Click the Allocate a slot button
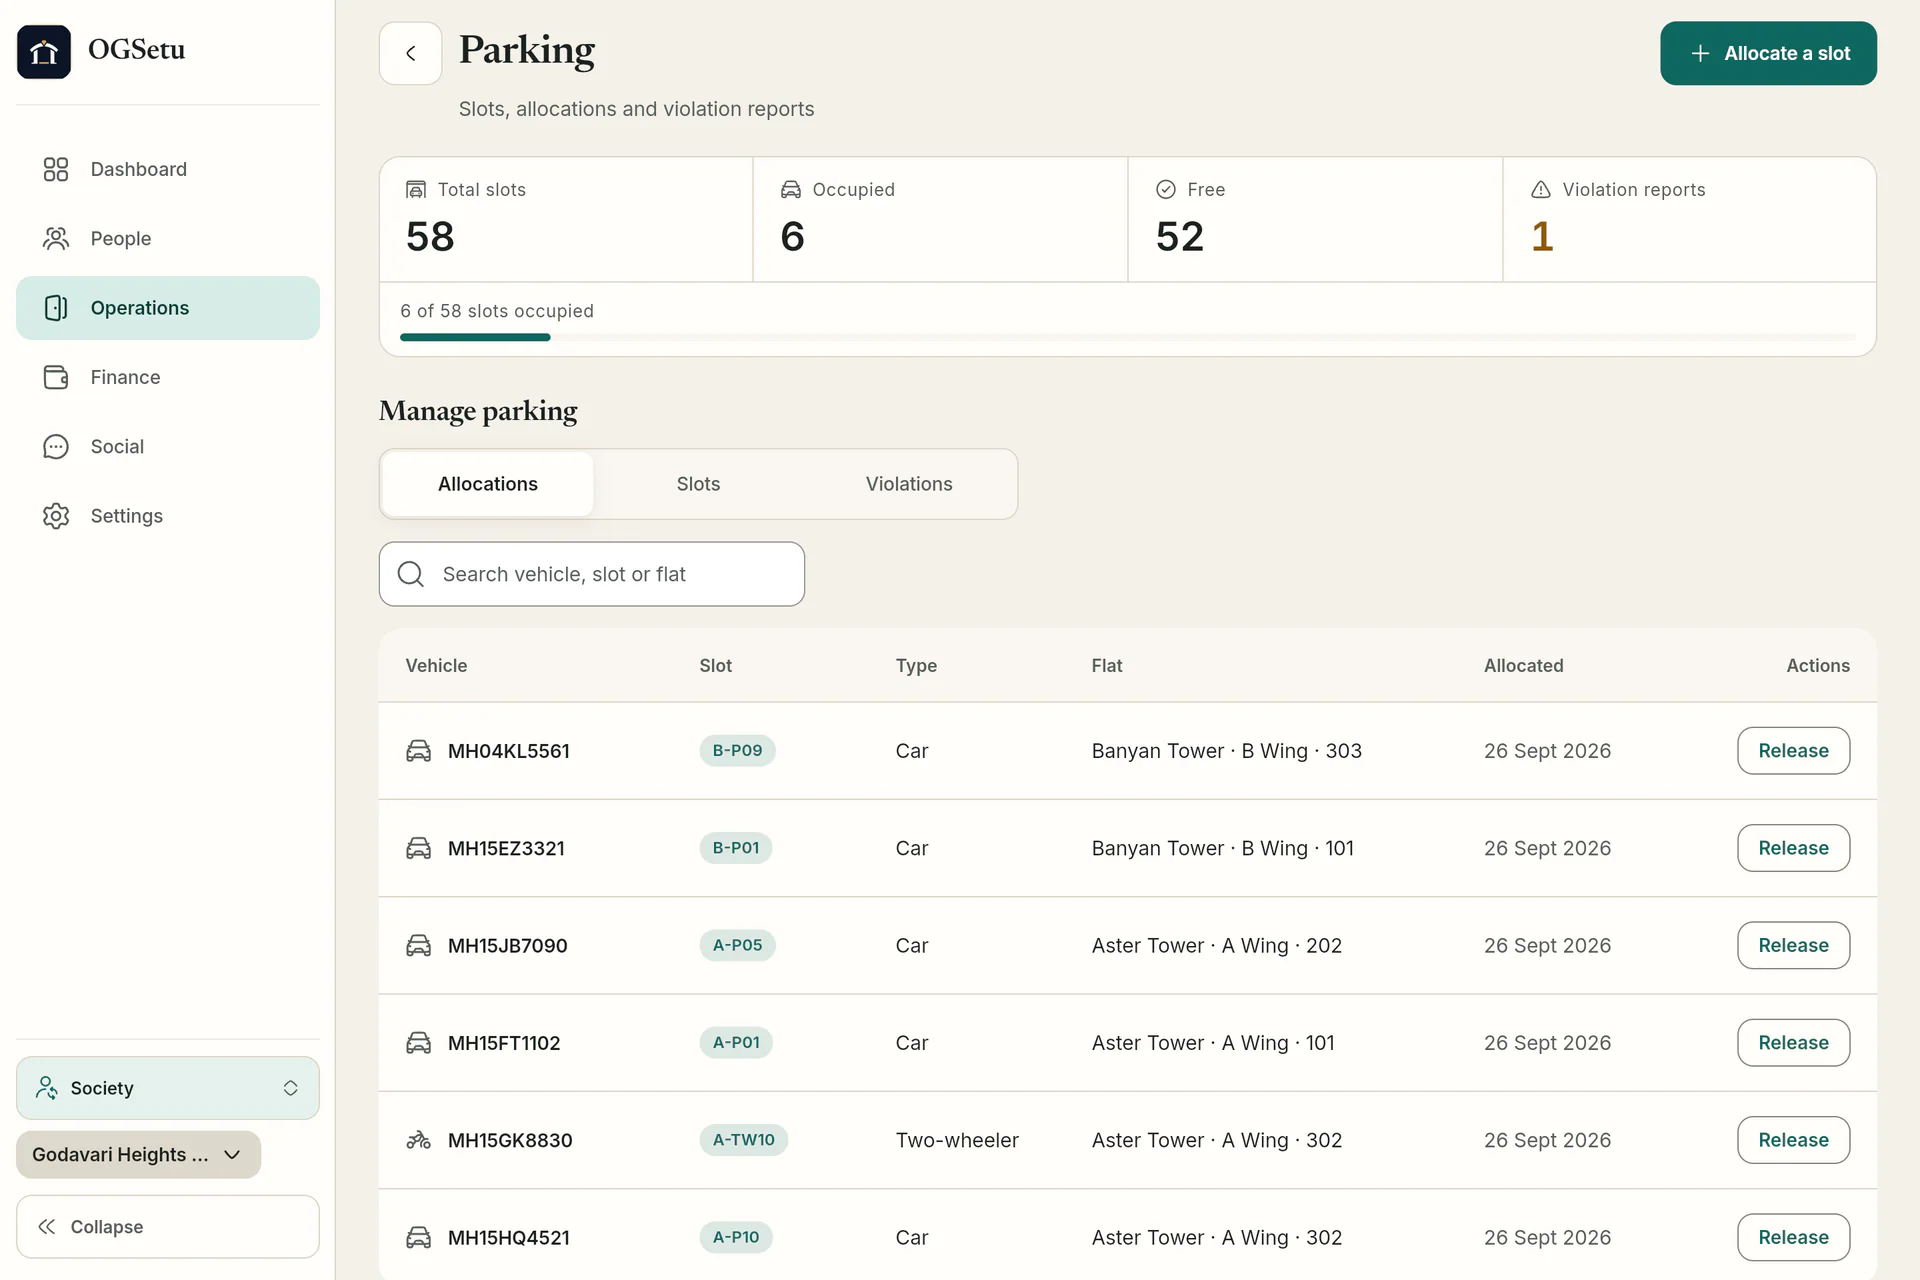 coord(1768,53)
